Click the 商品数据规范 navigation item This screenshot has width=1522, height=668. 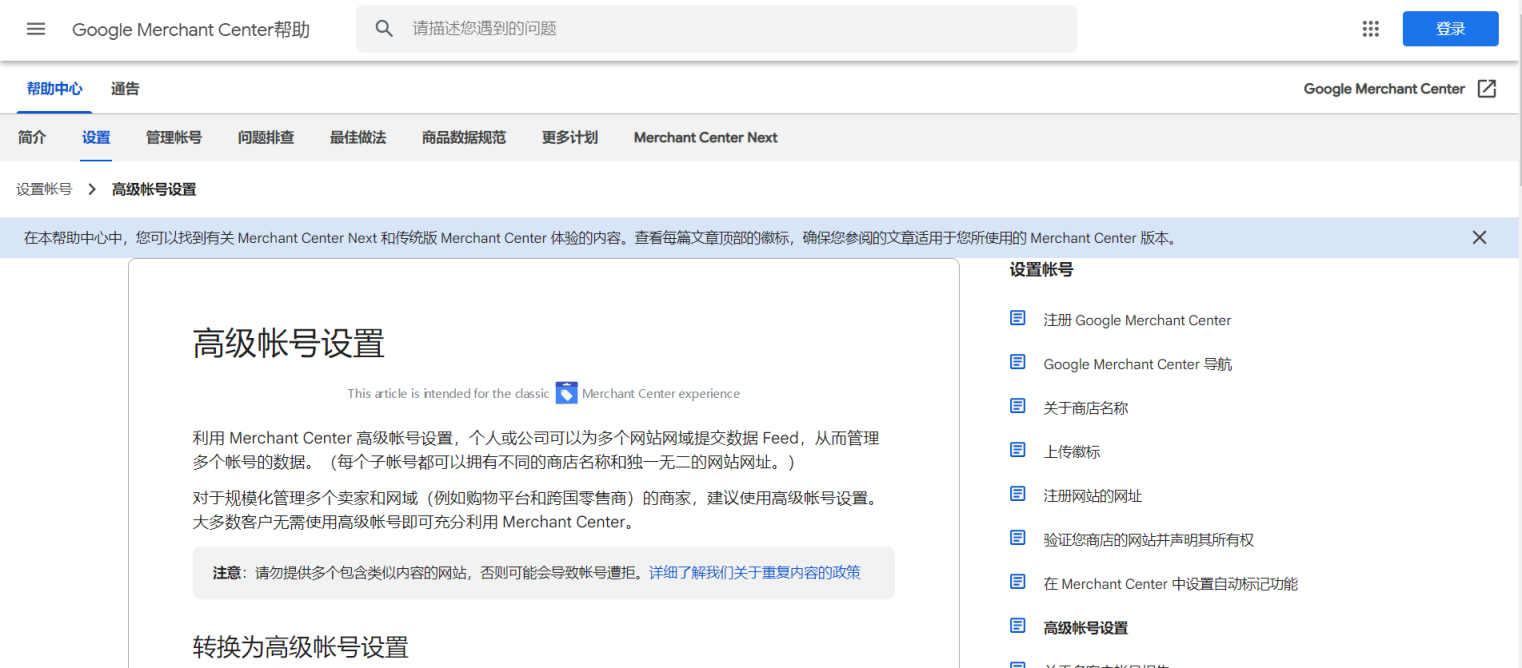coord(464,137)
